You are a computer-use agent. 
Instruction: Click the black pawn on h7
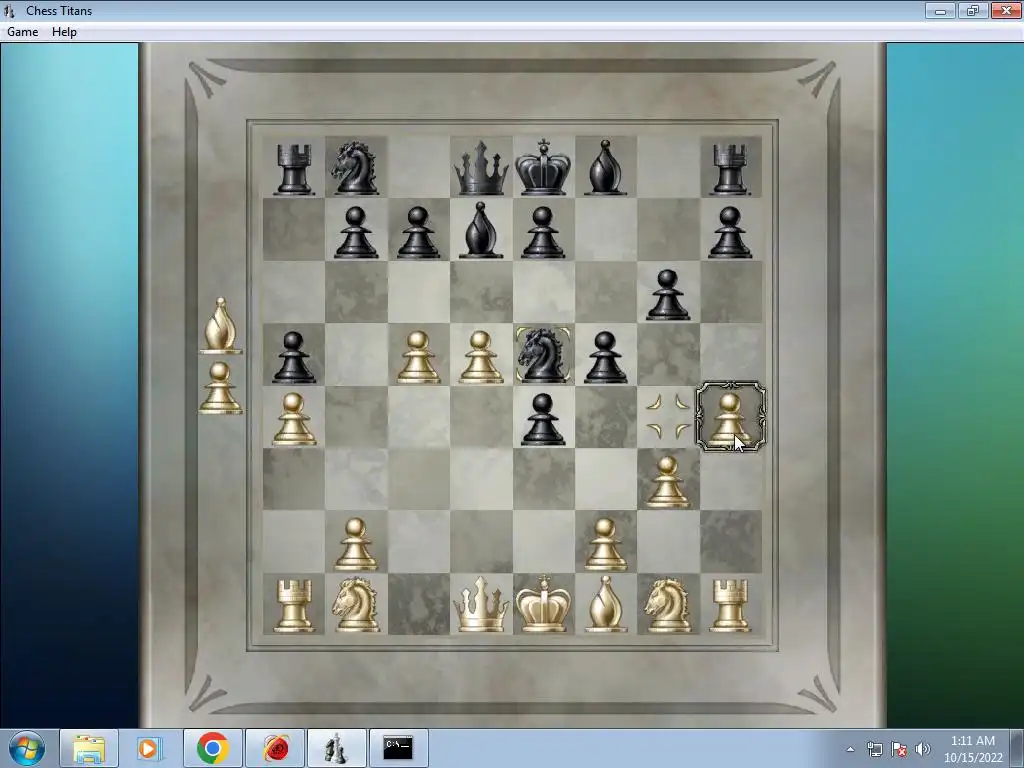730,232
